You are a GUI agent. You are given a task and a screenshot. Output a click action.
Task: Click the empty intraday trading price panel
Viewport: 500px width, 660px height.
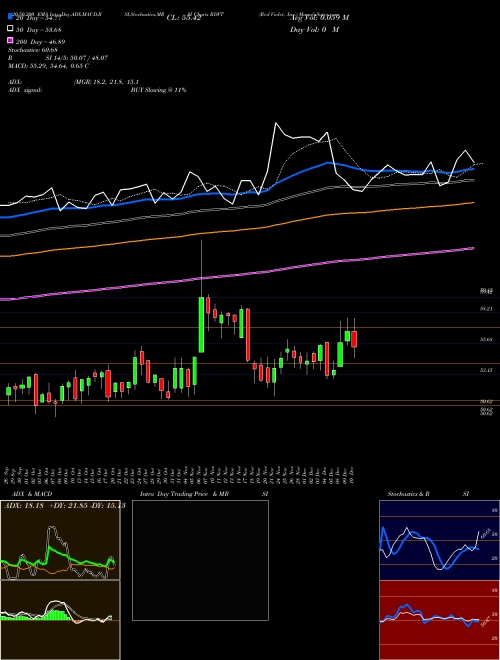click(x=200, y=560)
